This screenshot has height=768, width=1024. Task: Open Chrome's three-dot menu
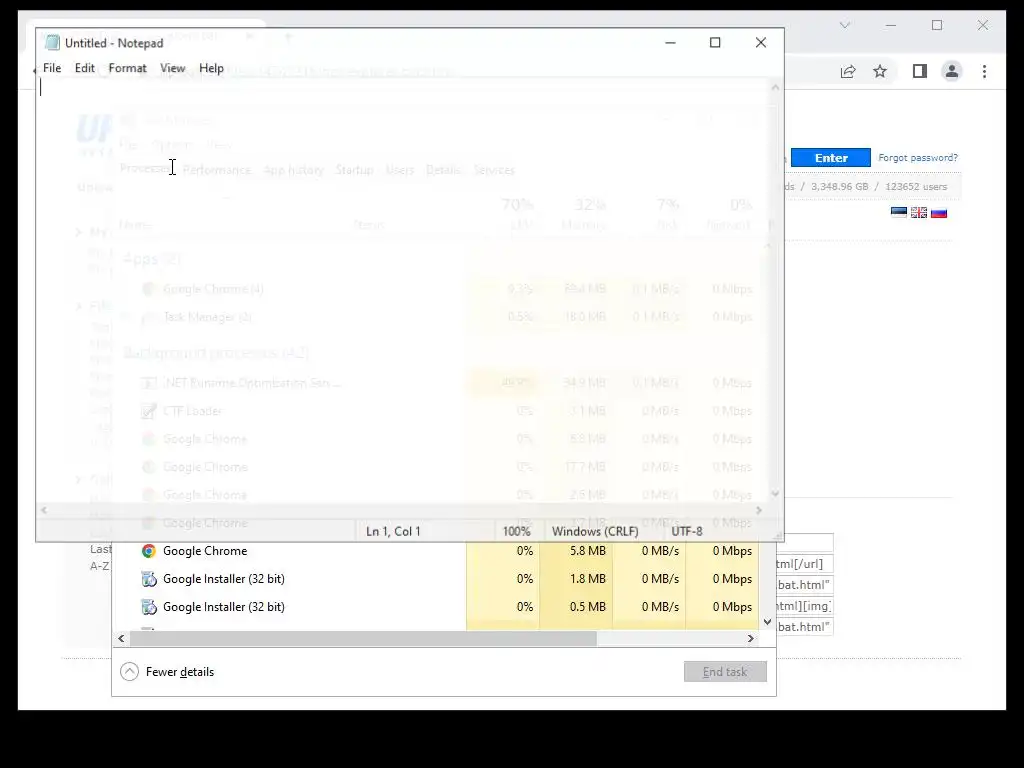point(984,71)
